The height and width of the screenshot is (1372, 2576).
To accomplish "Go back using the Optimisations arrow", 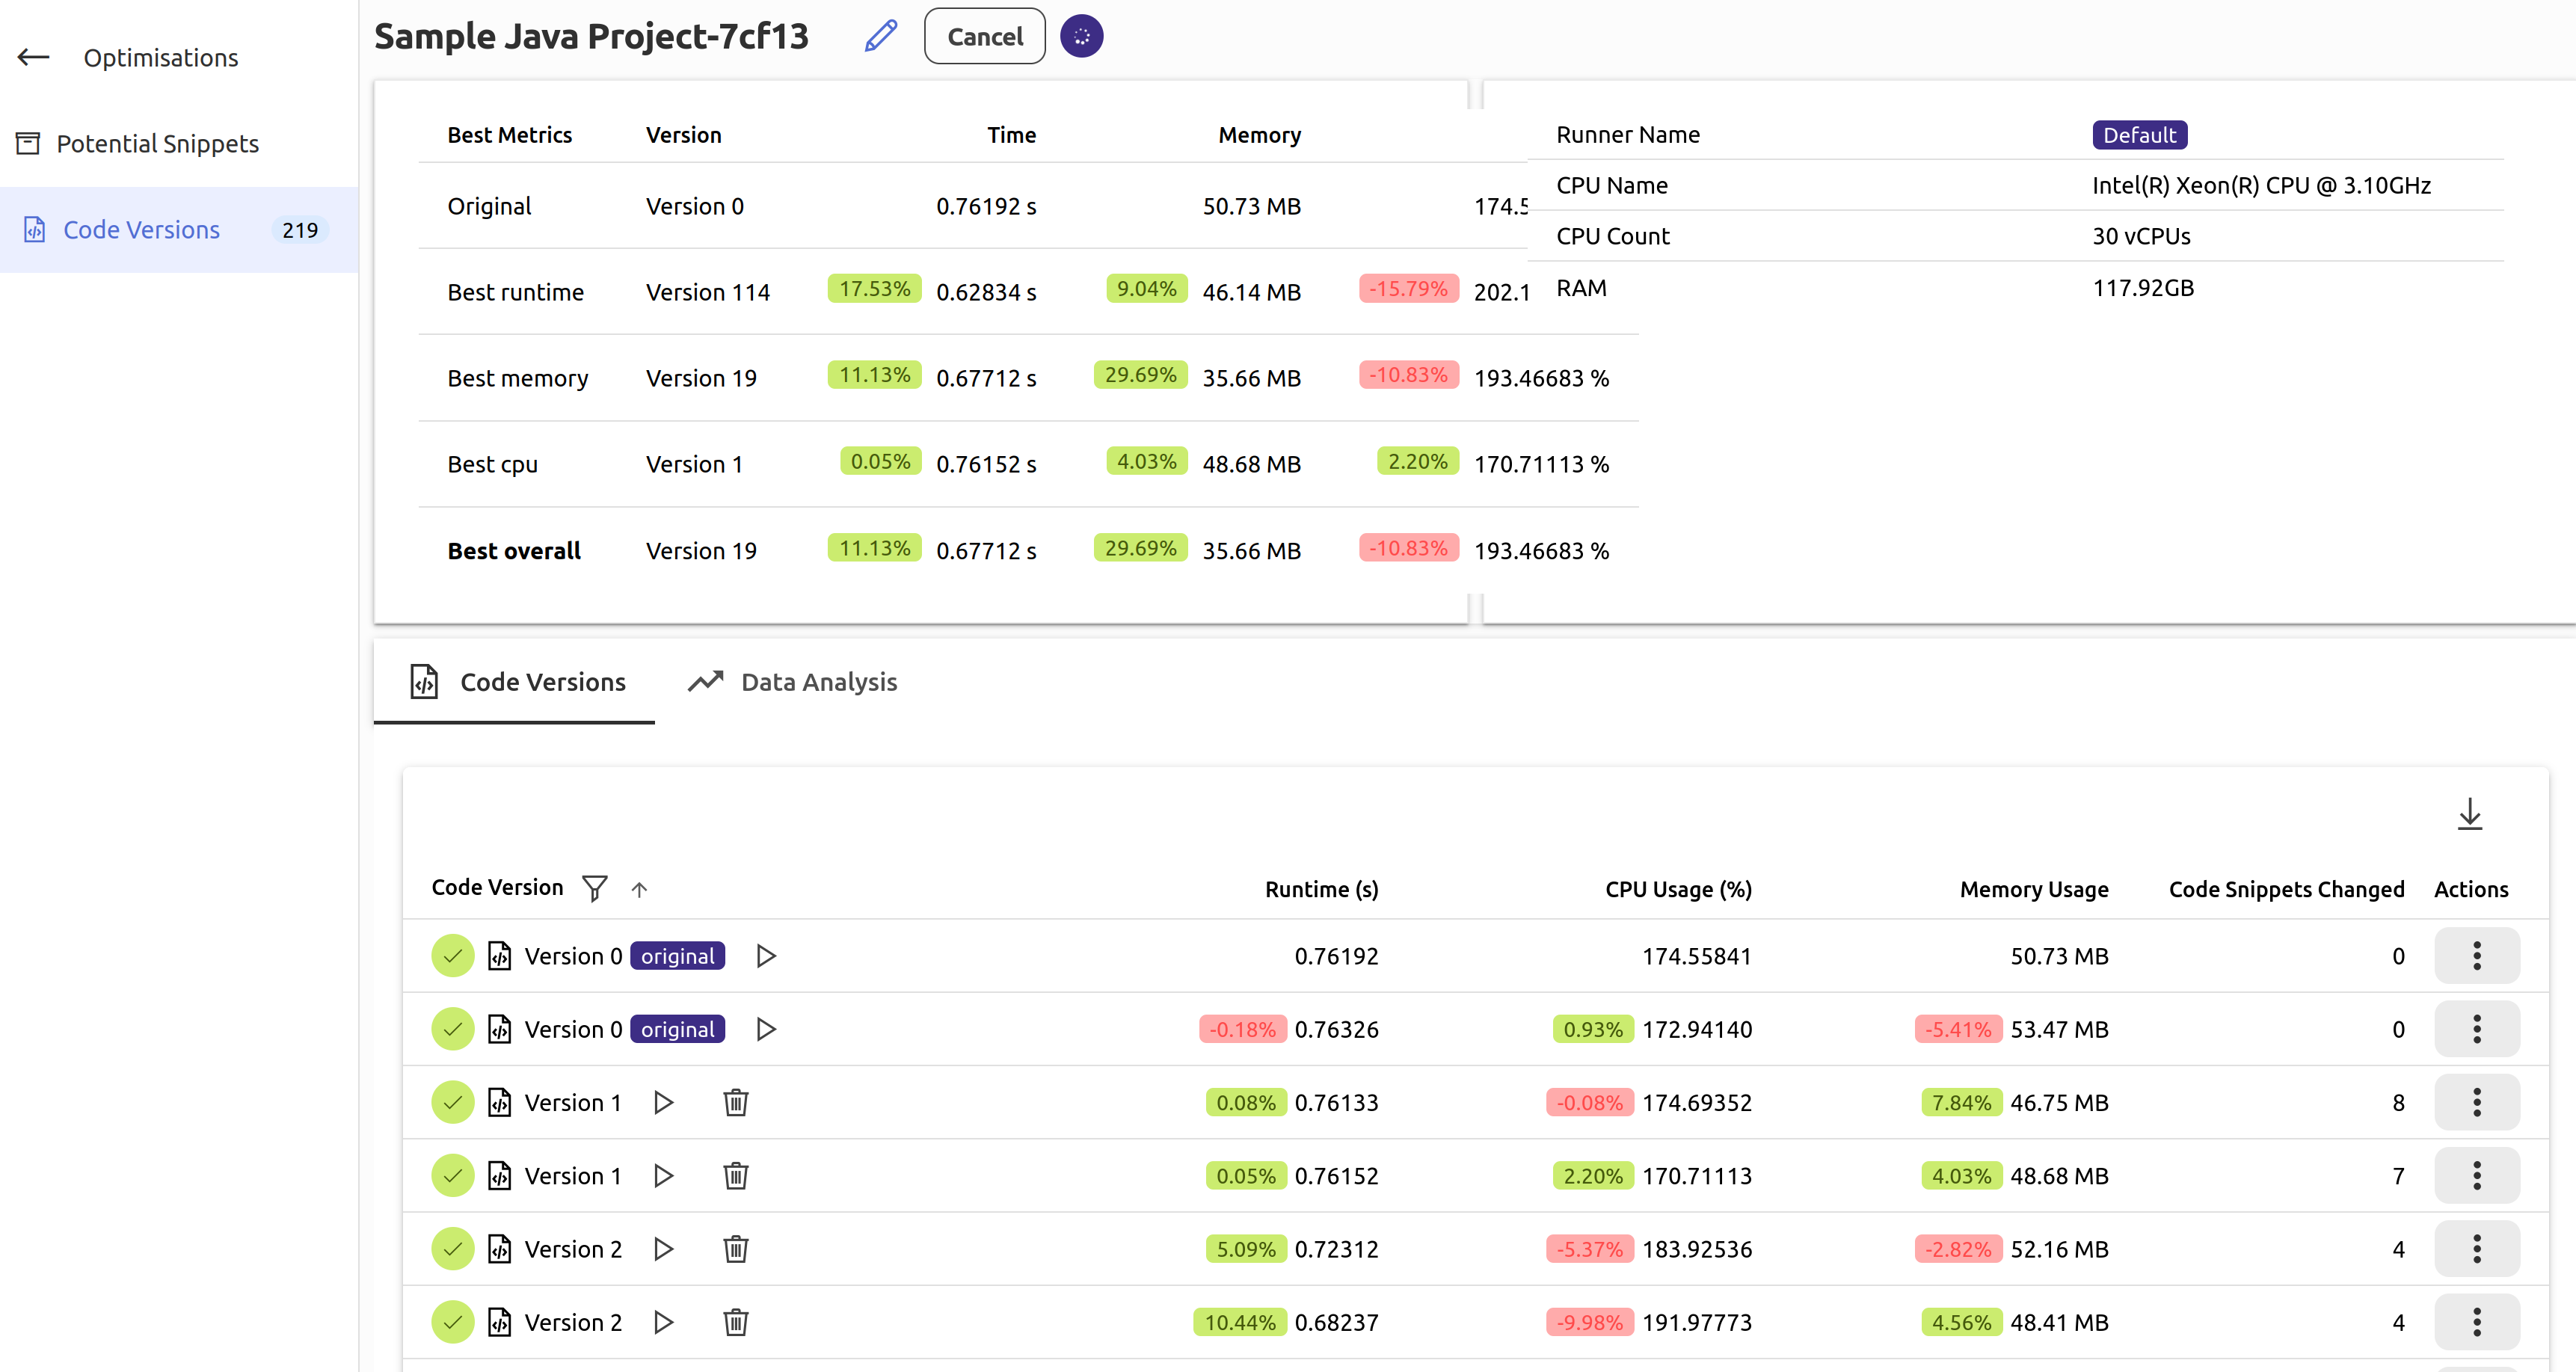I will pos(34,57).
